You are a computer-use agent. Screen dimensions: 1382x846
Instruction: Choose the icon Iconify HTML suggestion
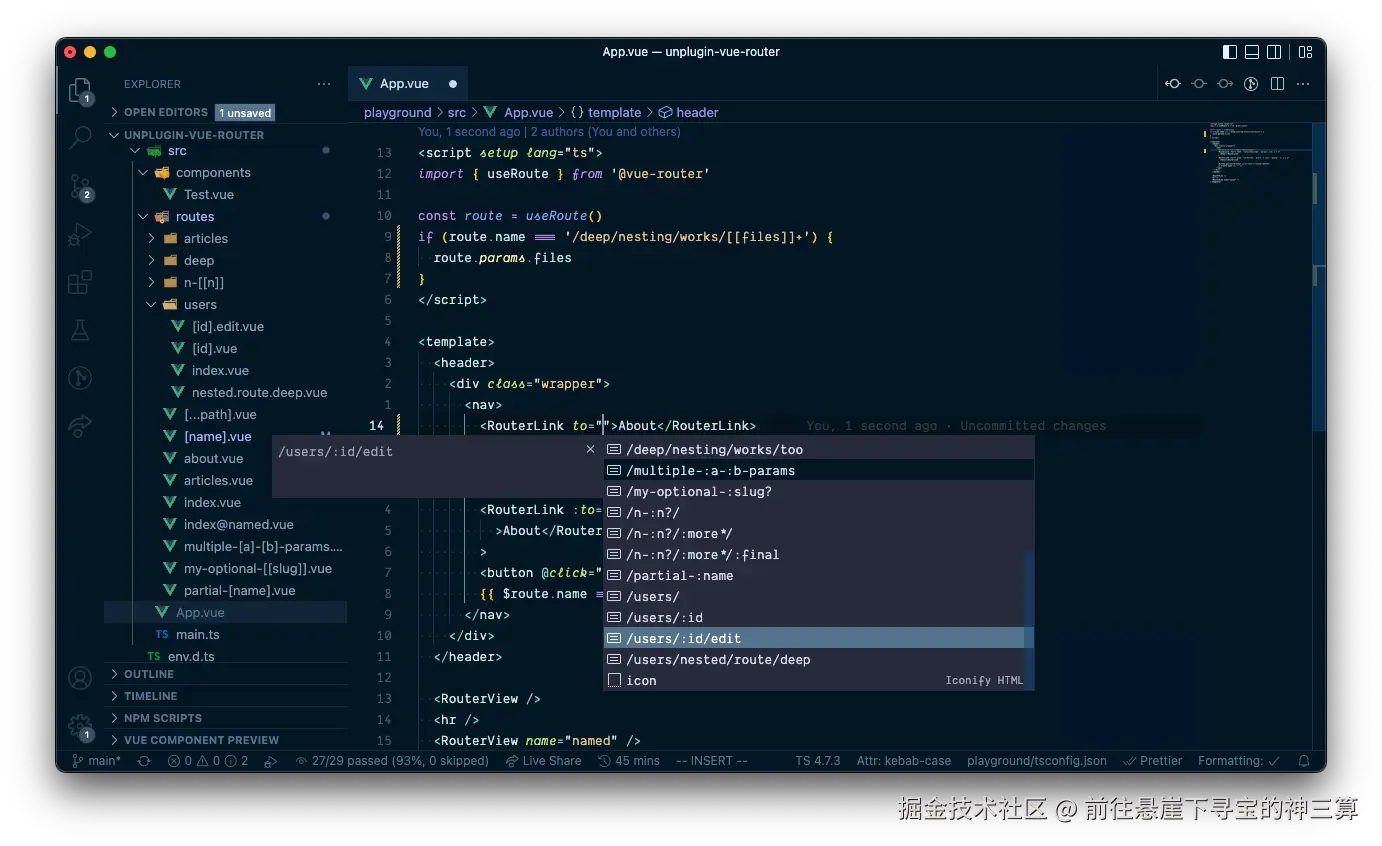pos(814,680)
